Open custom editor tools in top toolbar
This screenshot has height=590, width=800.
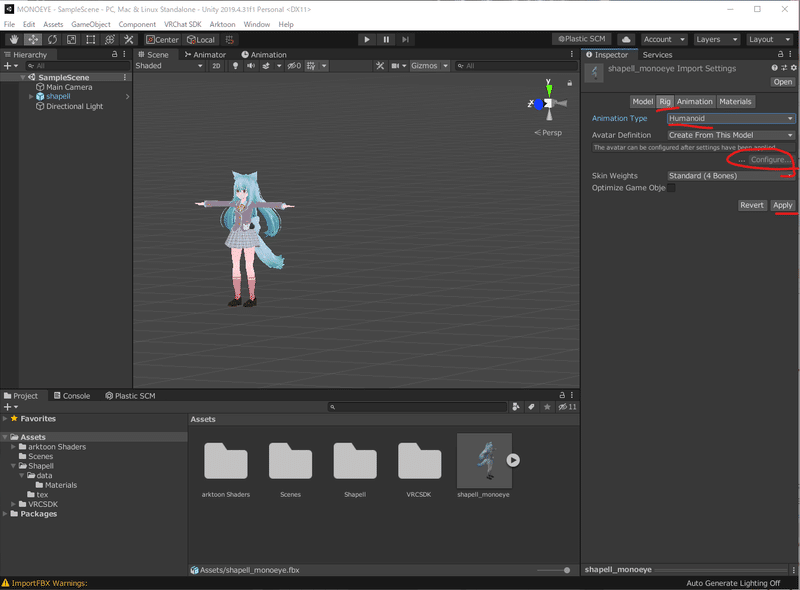coord(129,39)
